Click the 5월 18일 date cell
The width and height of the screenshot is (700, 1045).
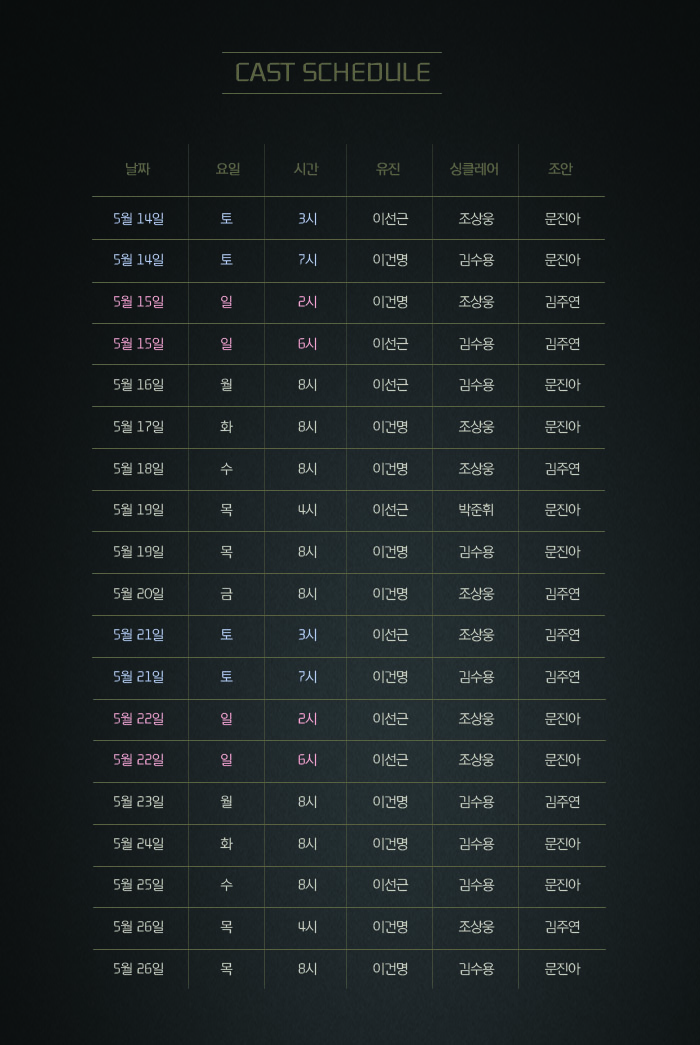click(139, 468)
